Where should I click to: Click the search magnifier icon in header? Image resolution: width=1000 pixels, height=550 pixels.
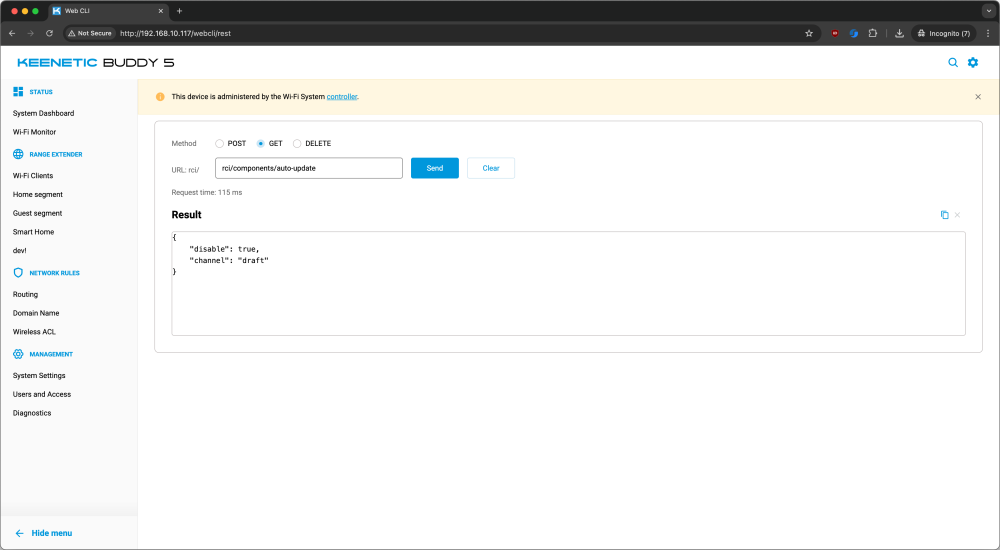[953, 63]
